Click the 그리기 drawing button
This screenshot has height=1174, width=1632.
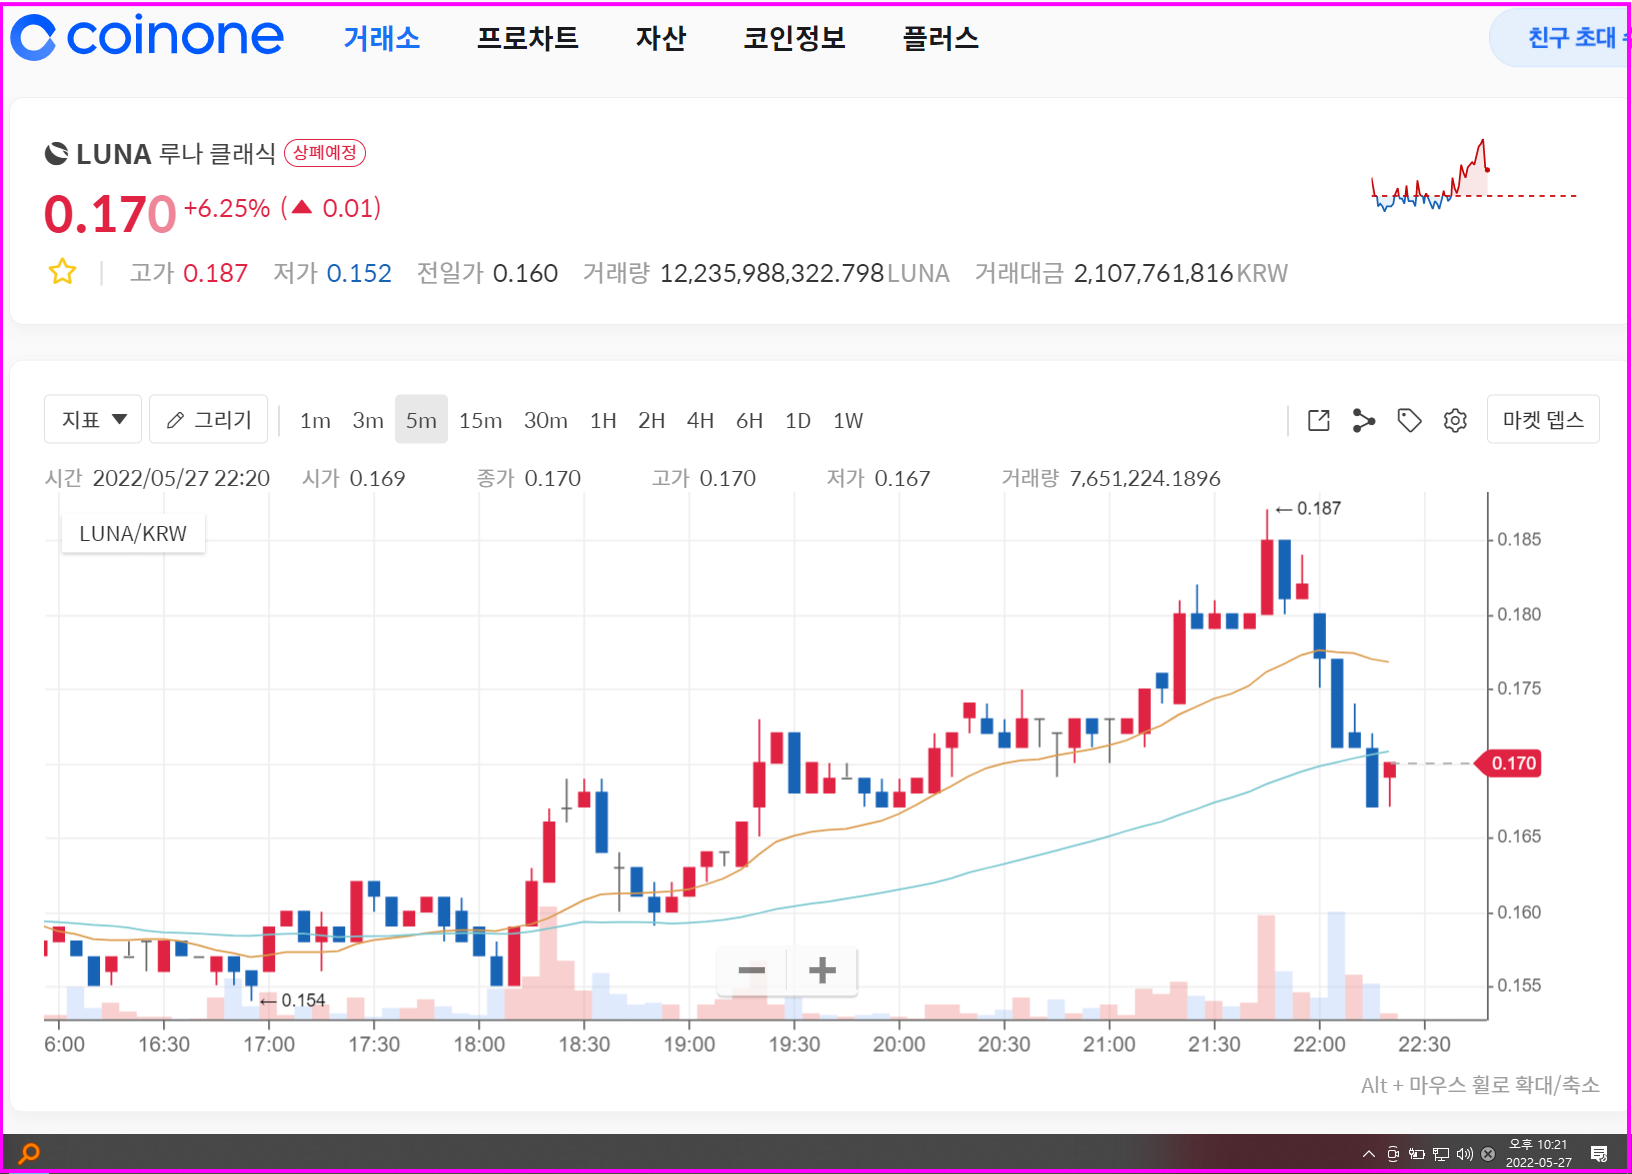tap(208, 419)
